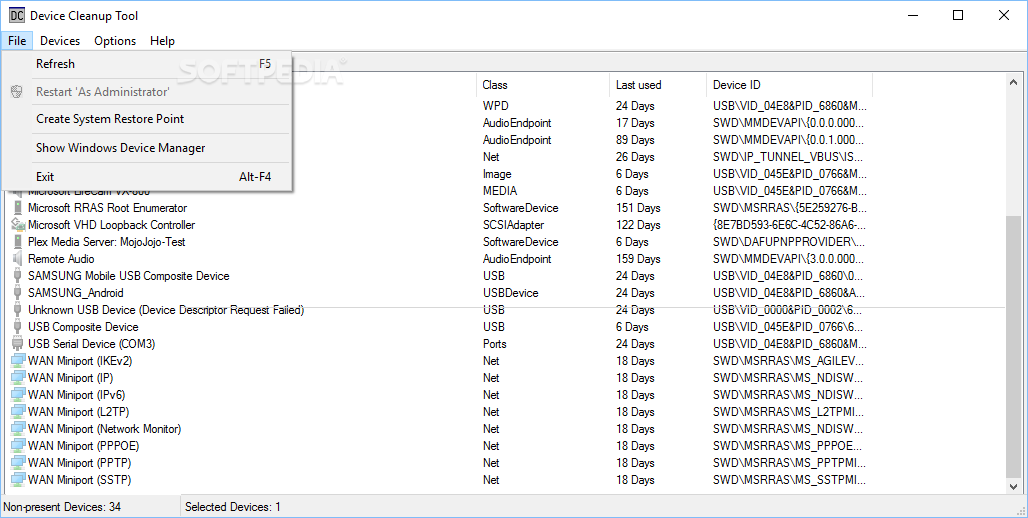This screenshot has height=518, width=1028.
Task: Click USB icon of SAMSUNG Mobile USB Composite
Action: [17, 276]
